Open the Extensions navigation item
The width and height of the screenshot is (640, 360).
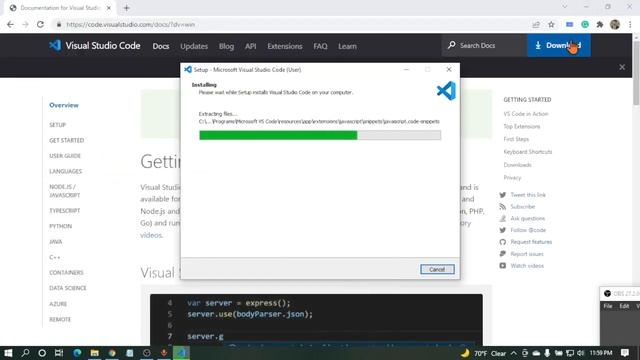pos(284,46)
